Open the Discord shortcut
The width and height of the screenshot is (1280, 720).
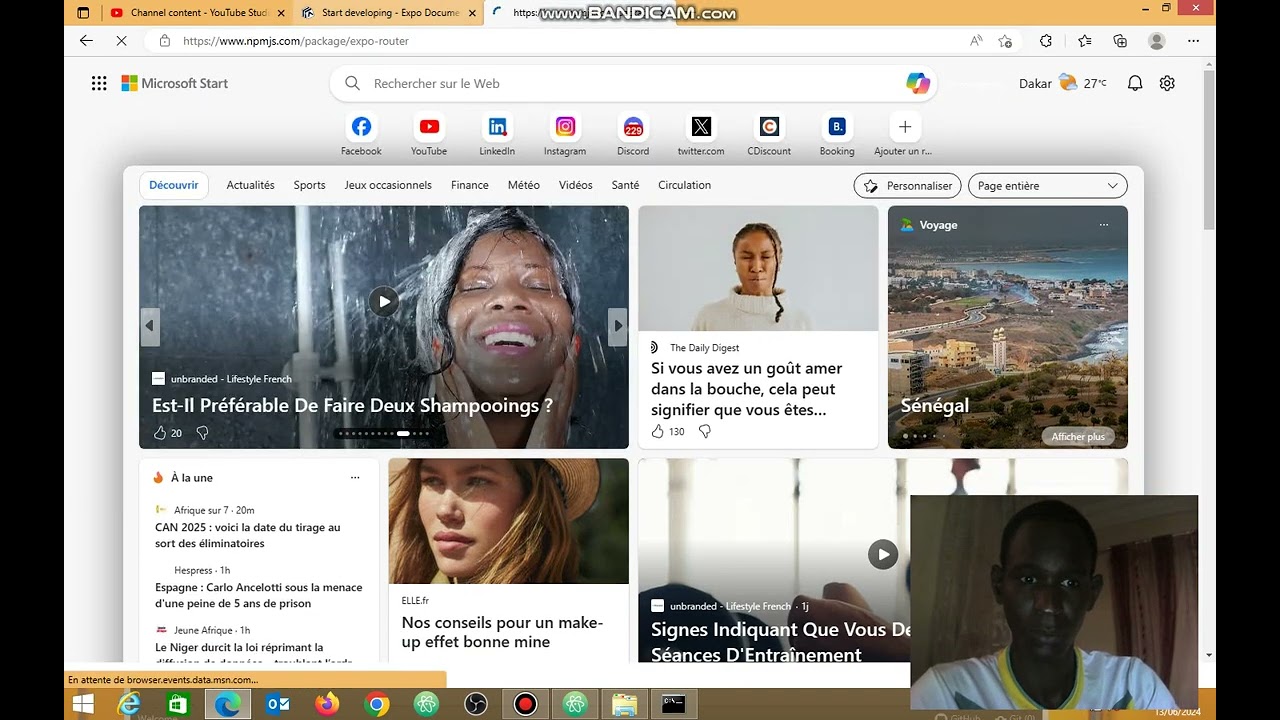click(633, 135)
